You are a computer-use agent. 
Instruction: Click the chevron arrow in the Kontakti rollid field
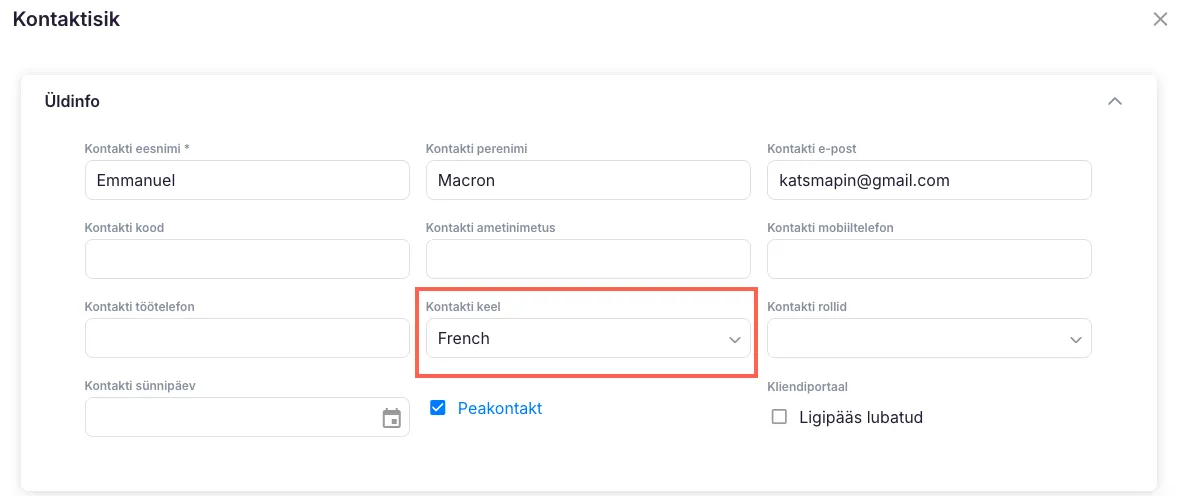pyautogui.click(x=1076, y=340)
